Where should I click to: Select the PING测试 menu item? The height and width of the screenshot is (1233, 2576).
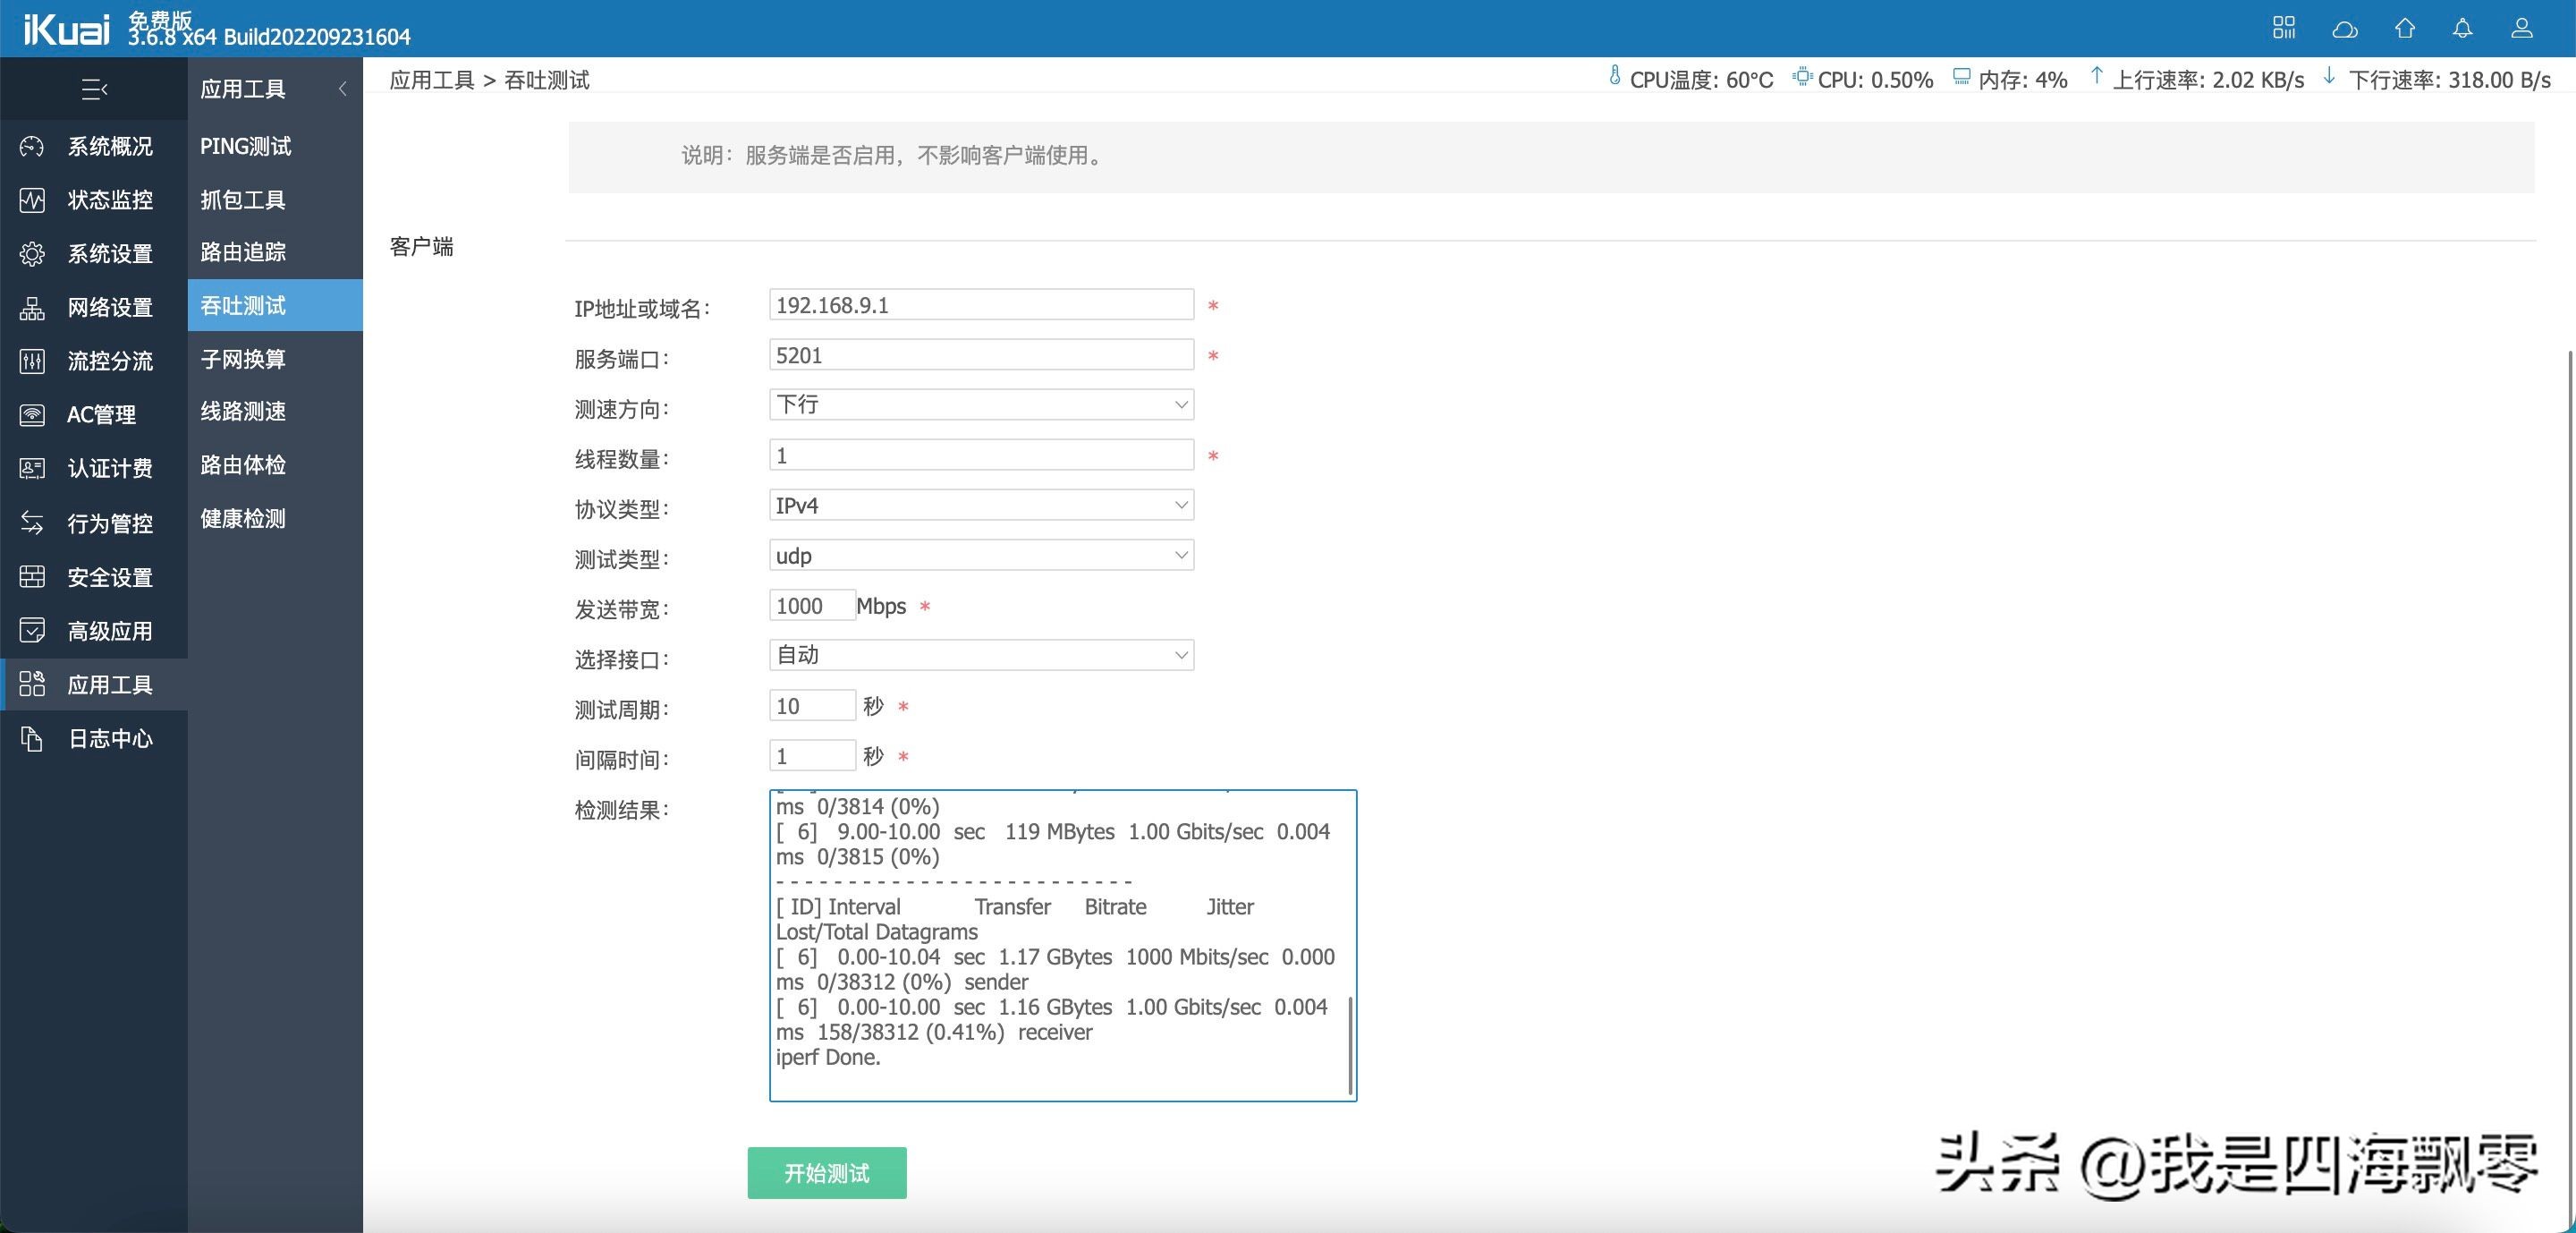(245, 146)
